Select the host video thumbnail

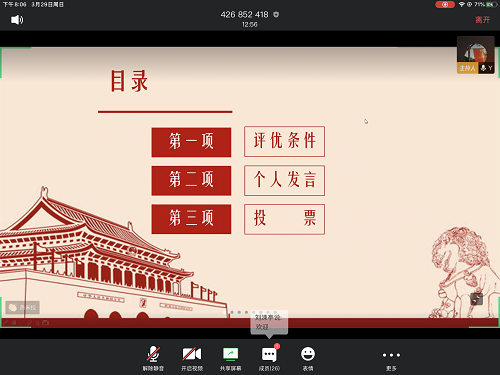(x=476, y=55)
